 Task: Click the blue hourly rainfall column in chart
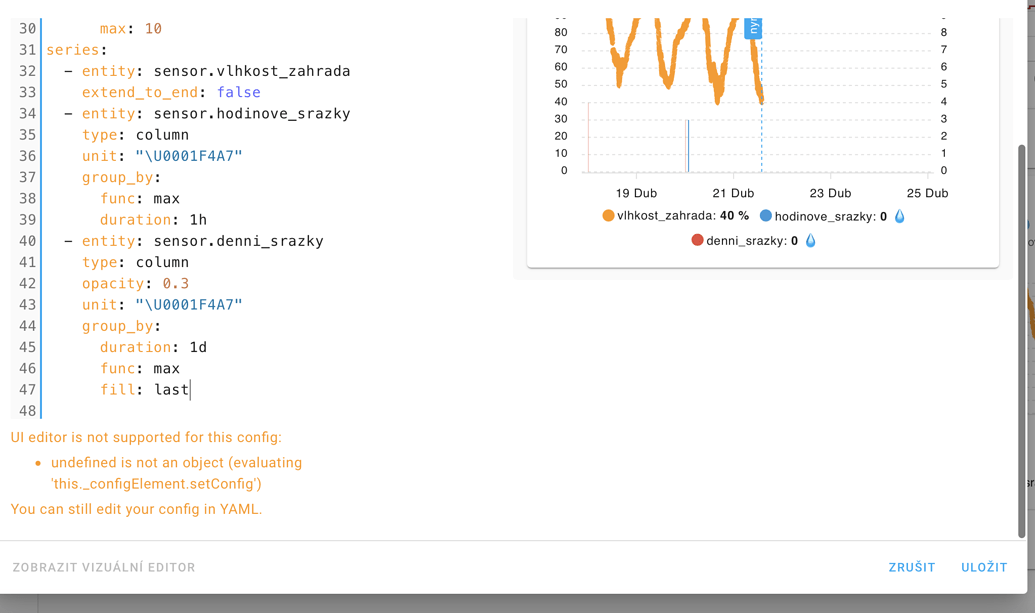pyautogui.click(x=688, y=146)
